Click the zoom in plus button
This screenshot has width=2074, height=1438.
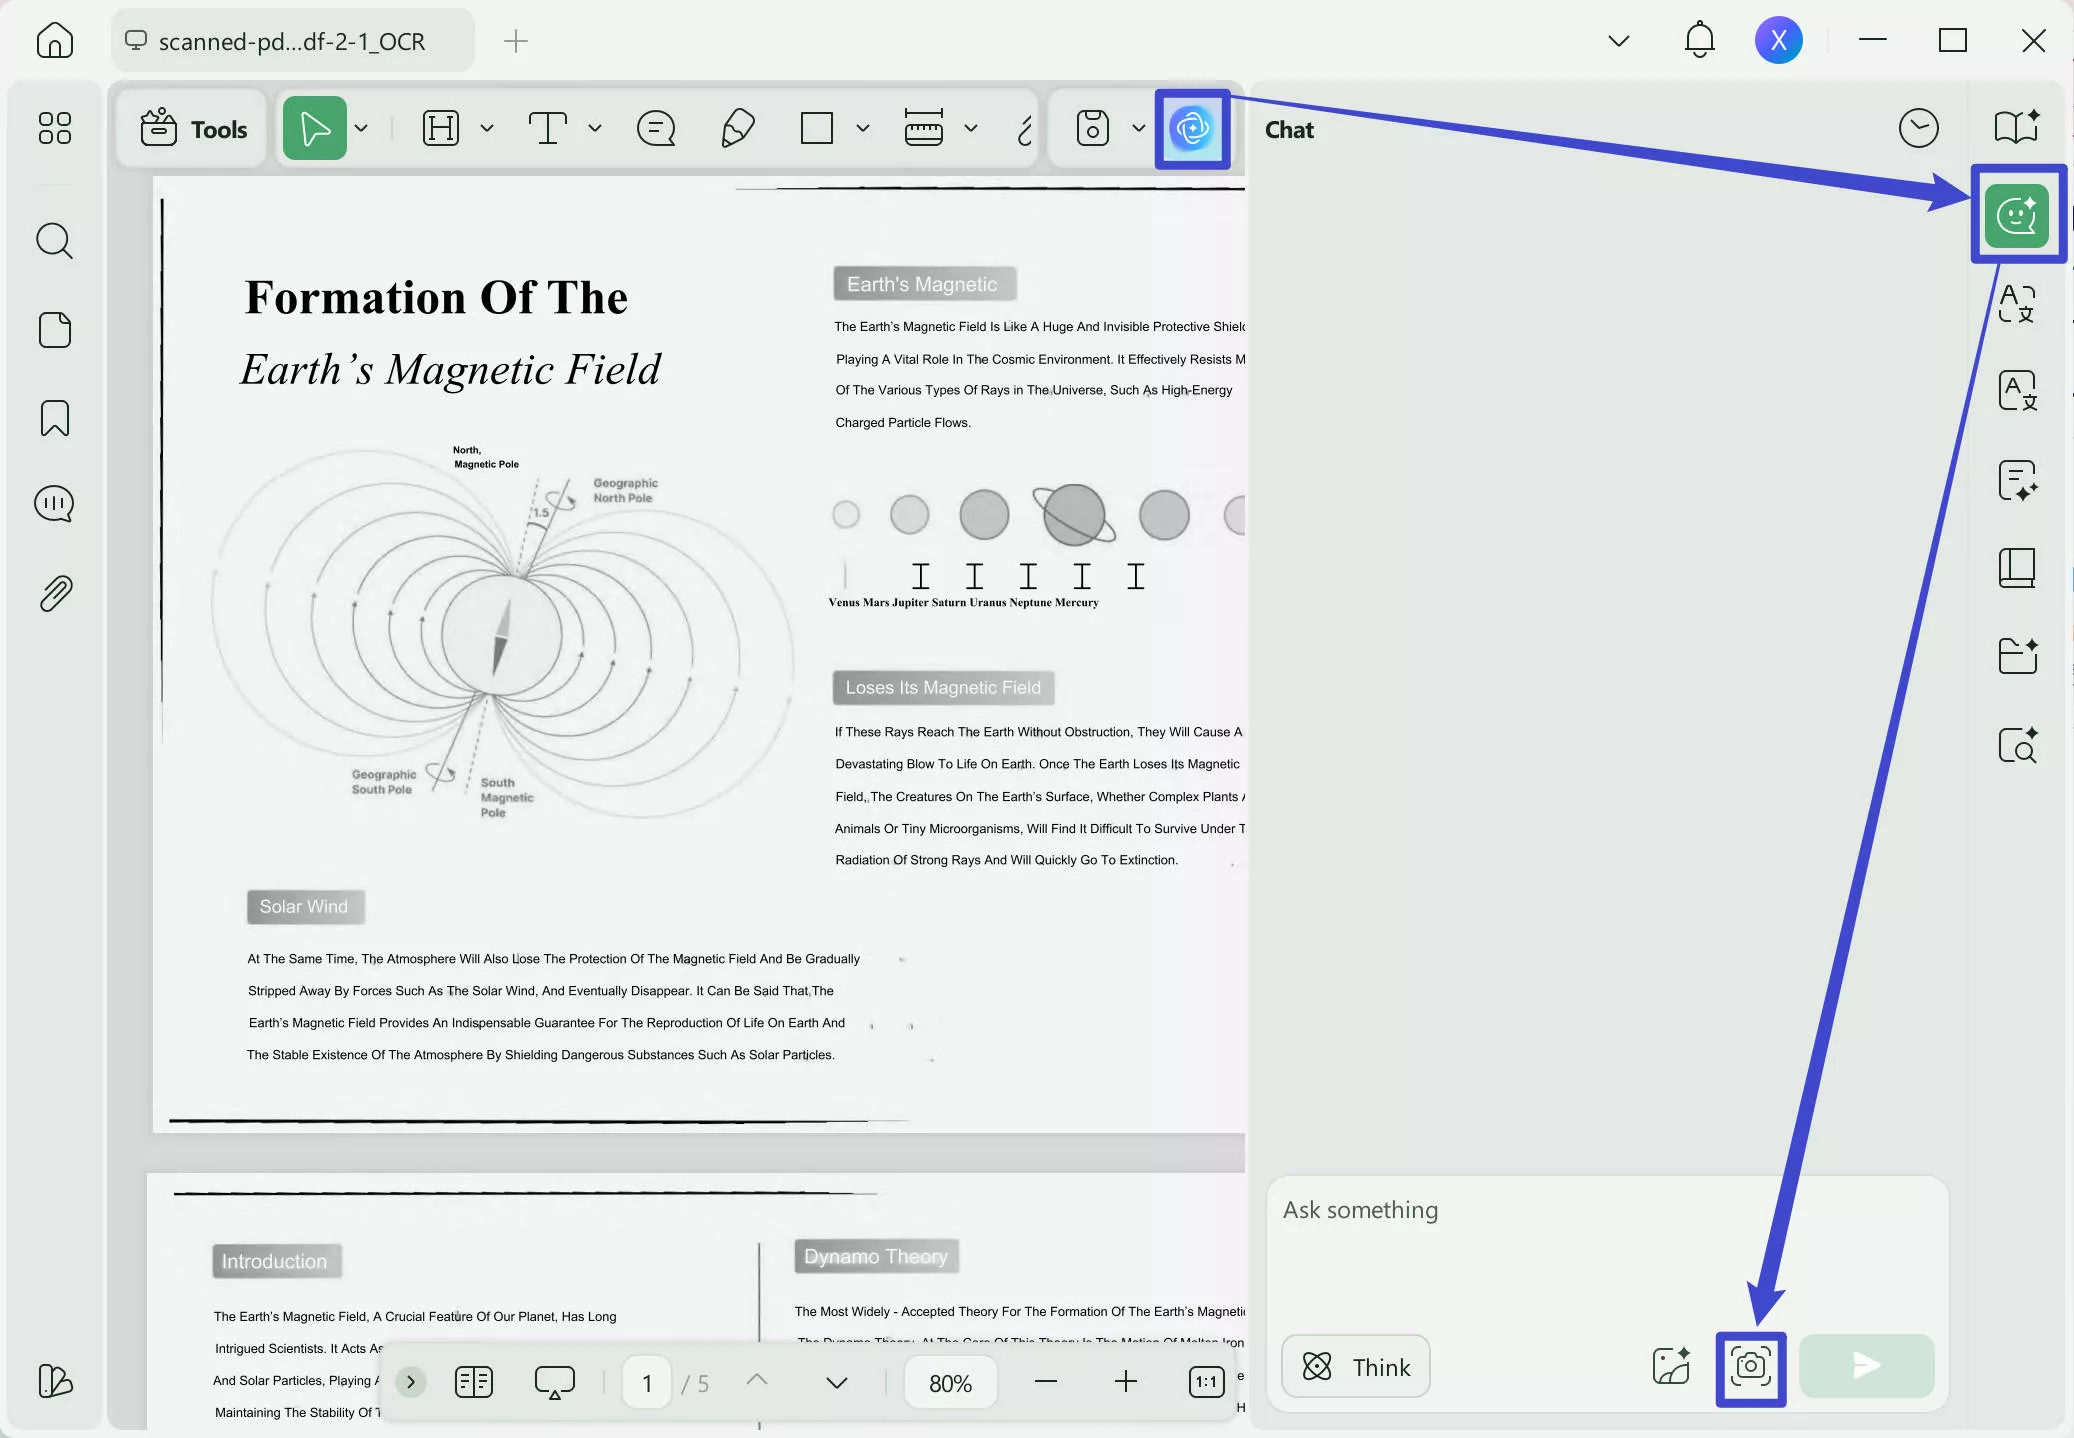1125,1382
